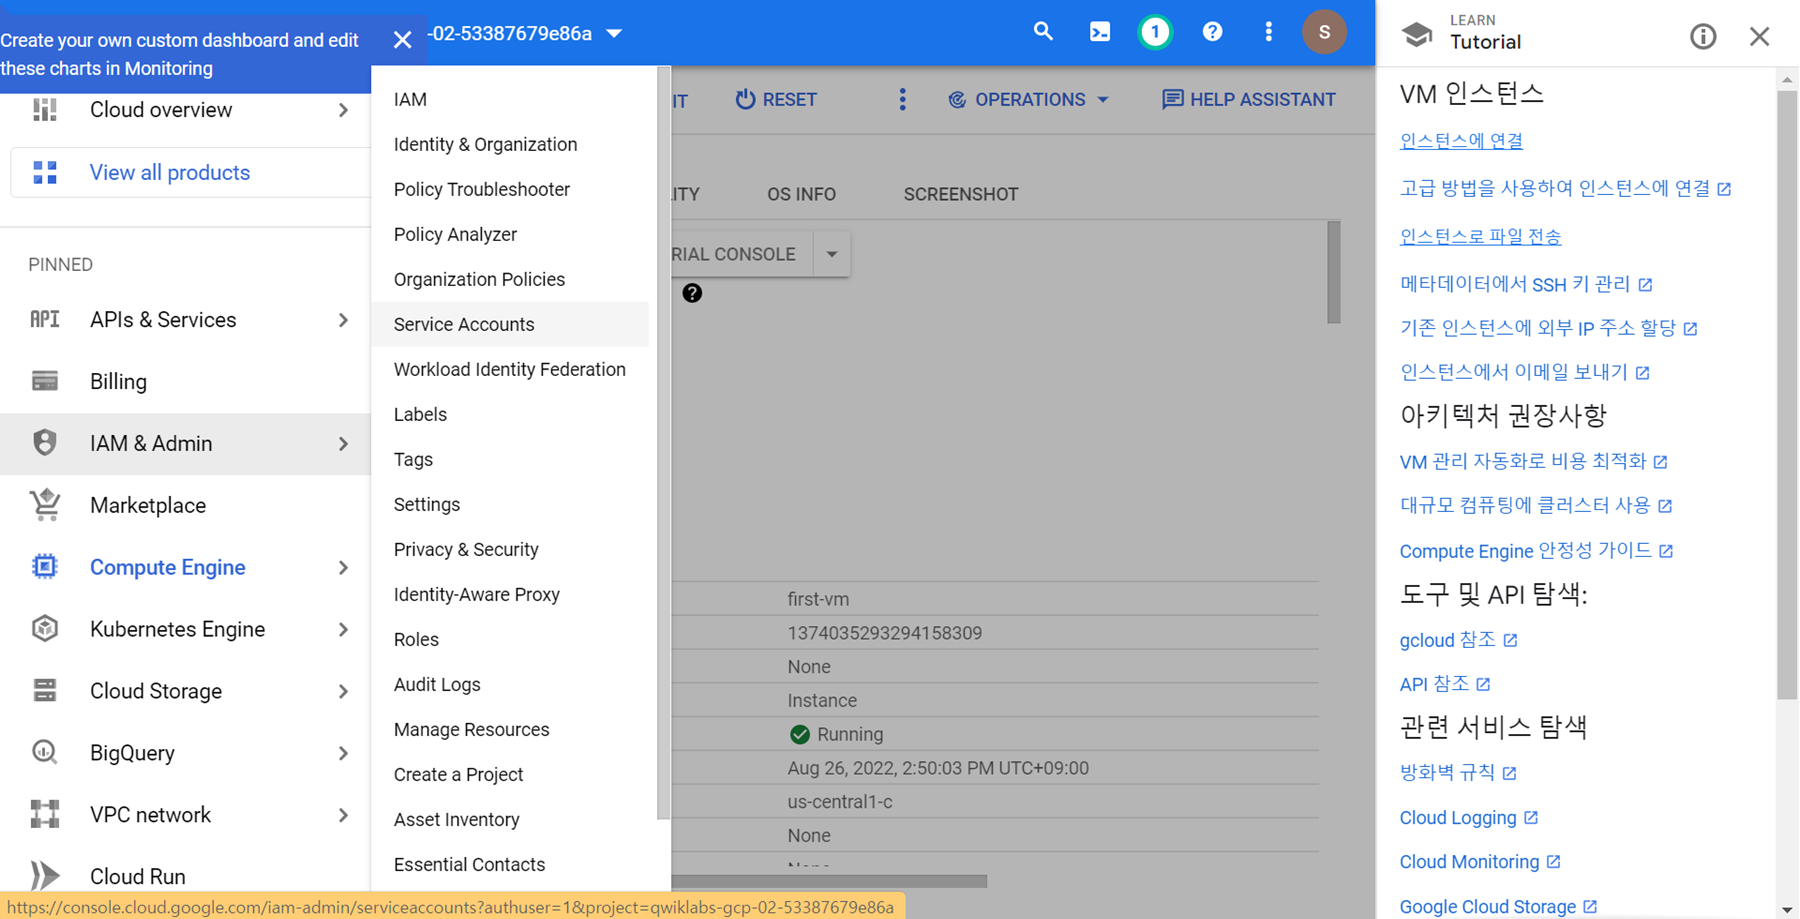The width and height of the screenshot is (1800, 919).
Task: Click the Cloud overview icon
Action: 45,109
